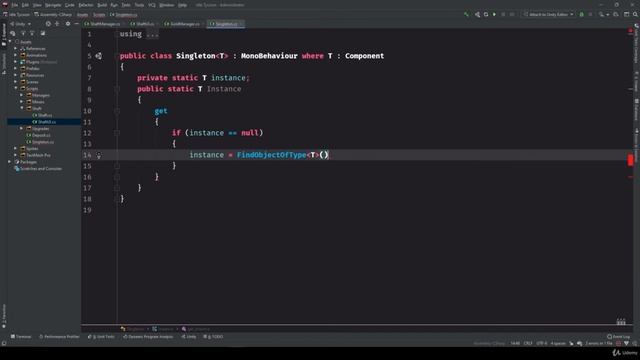Click the Instance property name on line 8

[224, 89]
